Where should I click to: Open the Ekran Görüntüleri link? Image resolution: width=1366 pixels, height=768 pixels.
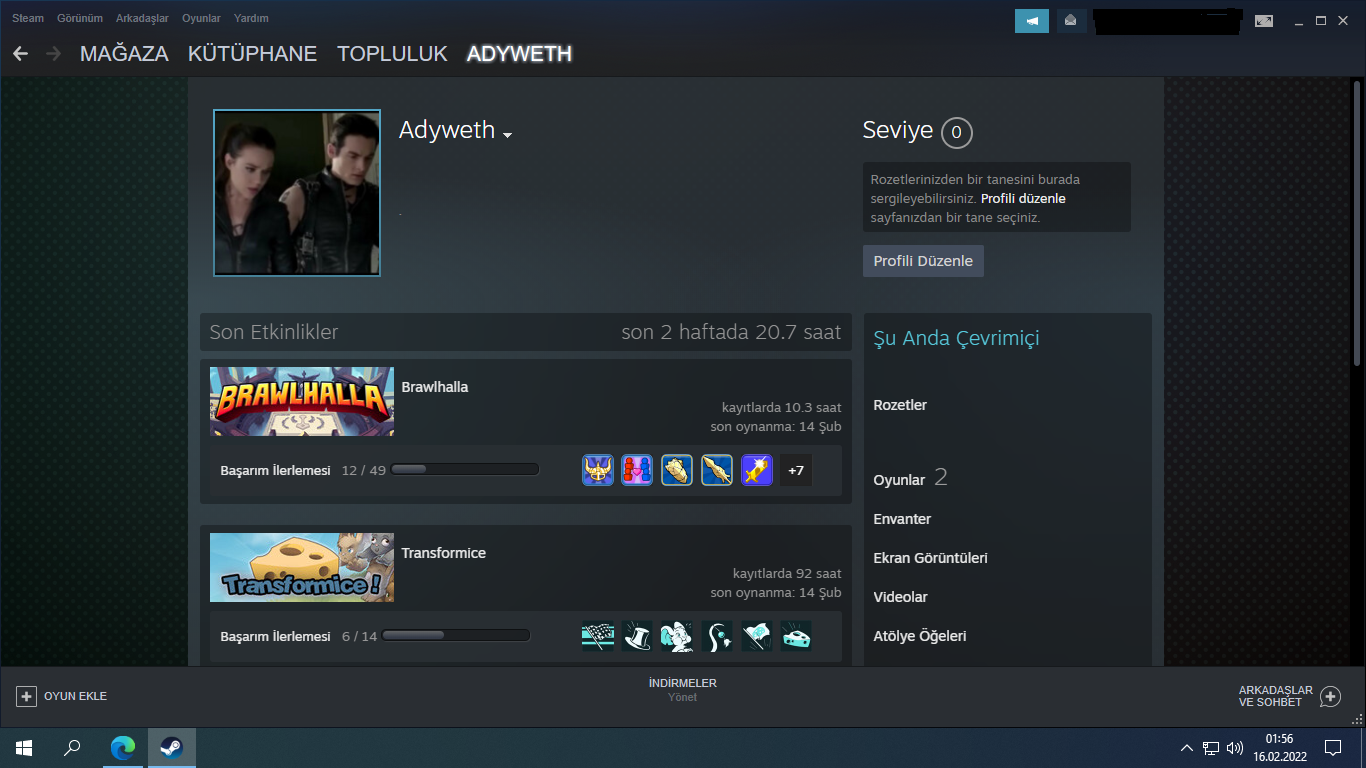click(930, 558)
